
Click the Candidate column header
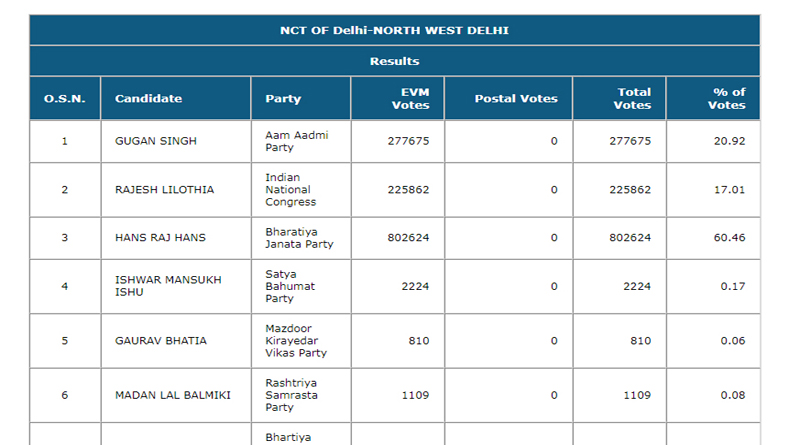pos(148,98)
